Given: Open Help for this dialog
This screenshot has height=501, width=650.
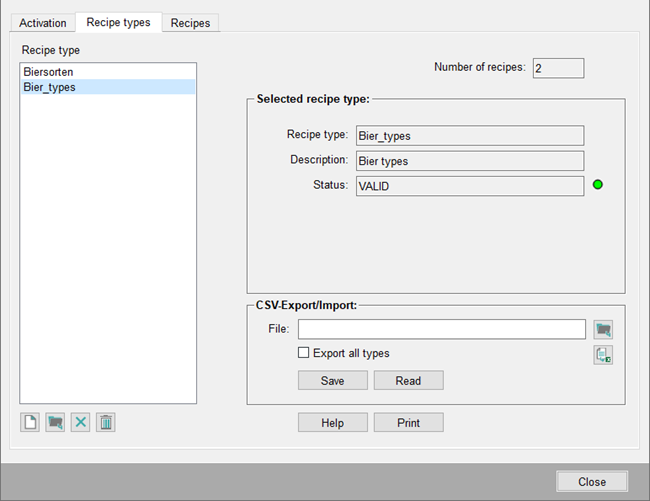Looking at the screenshot, I should (x=332, y=423).
